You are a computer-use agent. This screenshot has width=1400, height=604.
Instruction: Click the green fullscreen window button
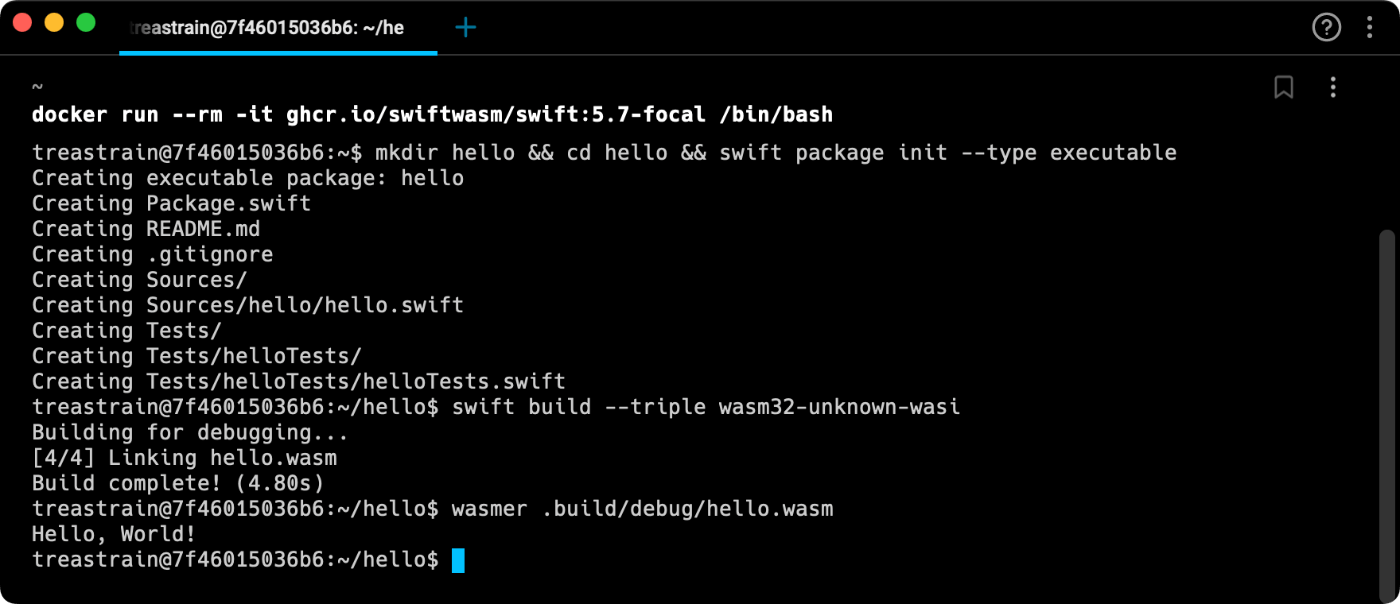86,22
